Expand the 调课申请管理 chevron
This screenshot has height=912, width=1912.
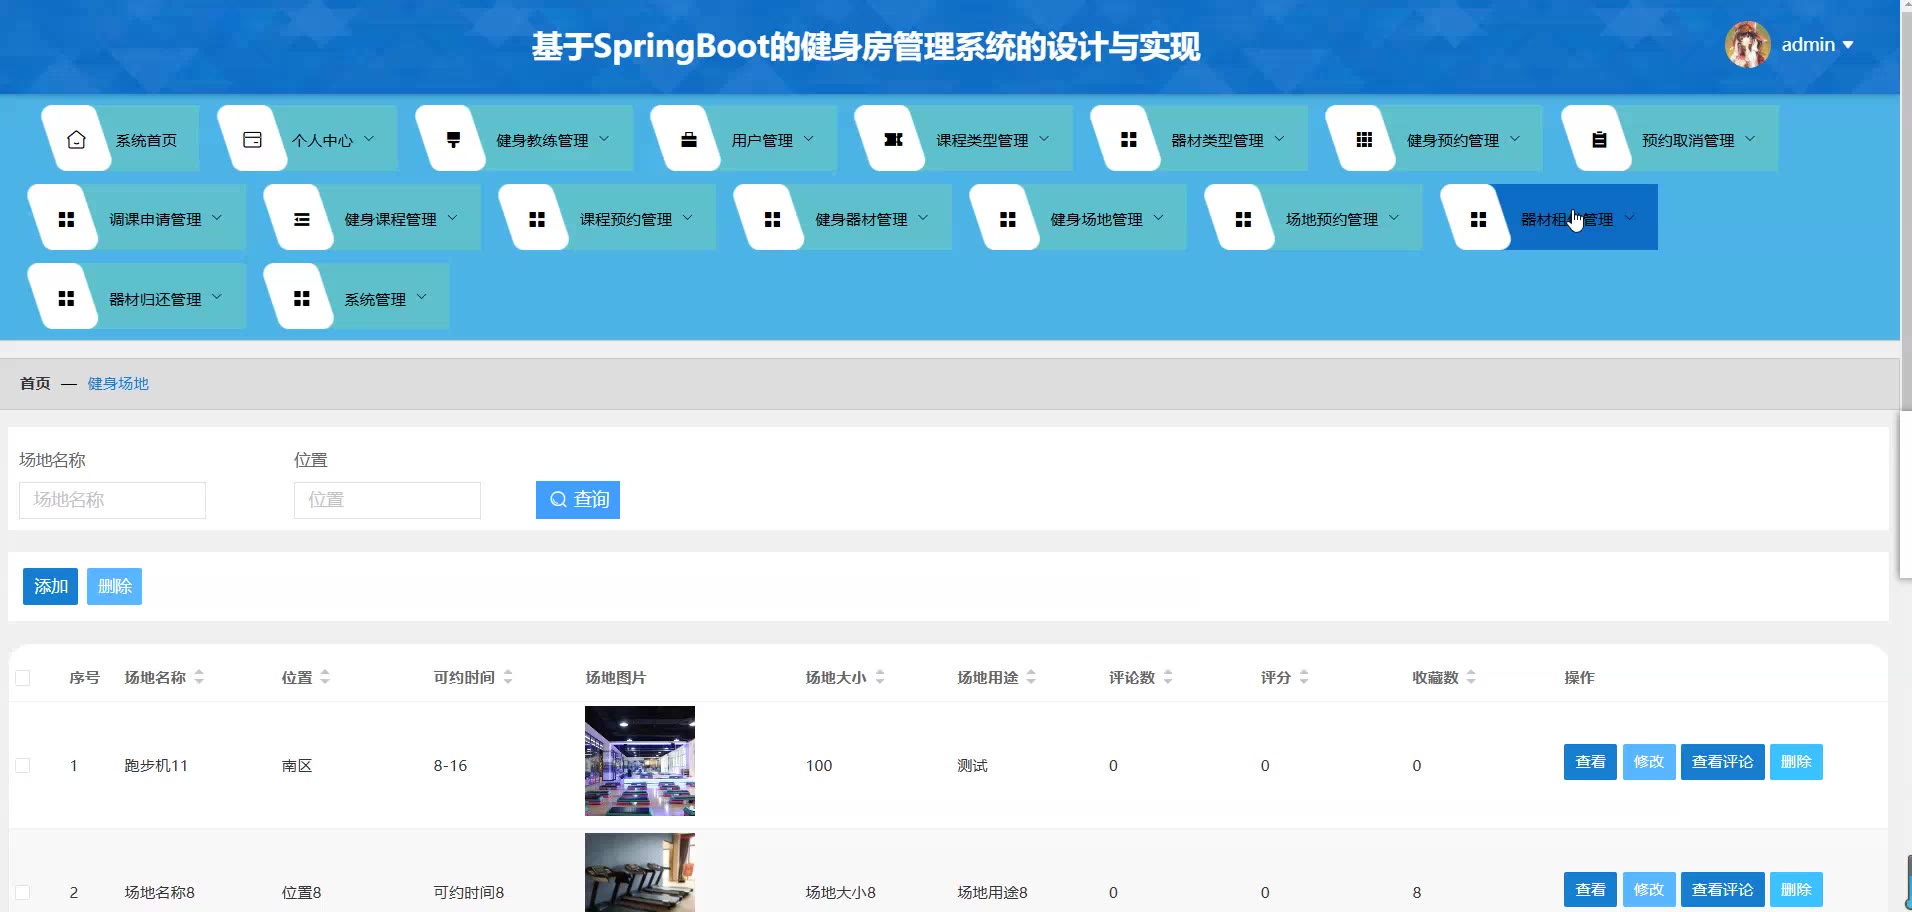point(217,218)
